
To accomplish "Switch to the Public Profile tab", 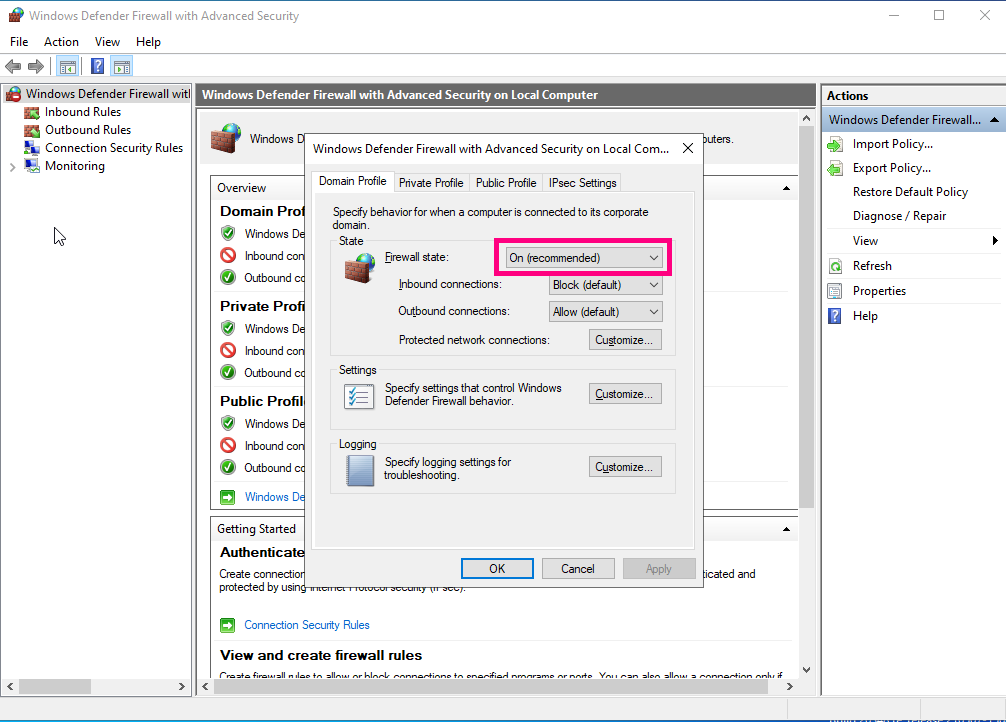I will tap(506, 183).
